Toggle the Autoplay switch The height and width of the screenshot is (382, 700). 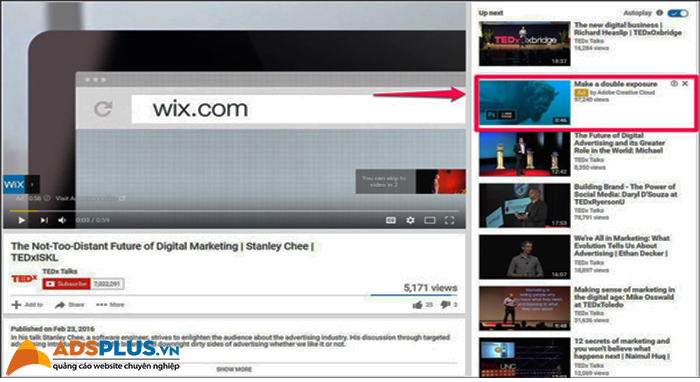click(x=678, y=13)
